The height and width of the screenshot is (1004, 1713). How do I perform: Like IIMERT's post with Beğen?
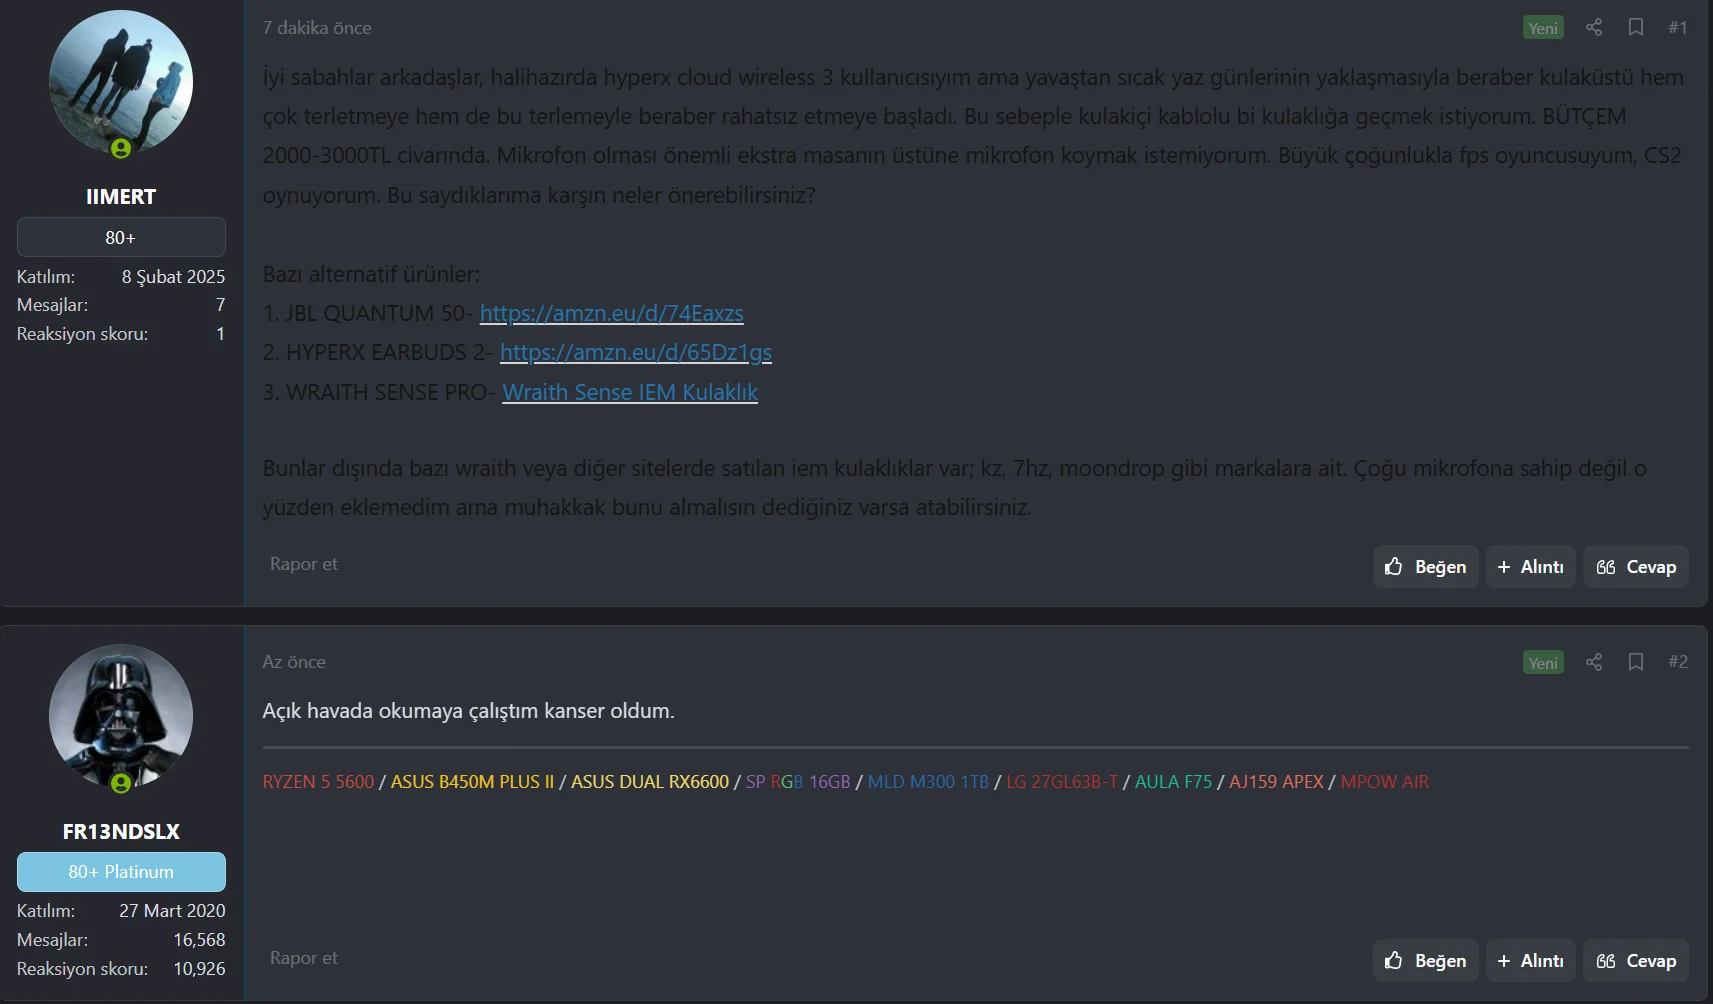[1425, 567]
